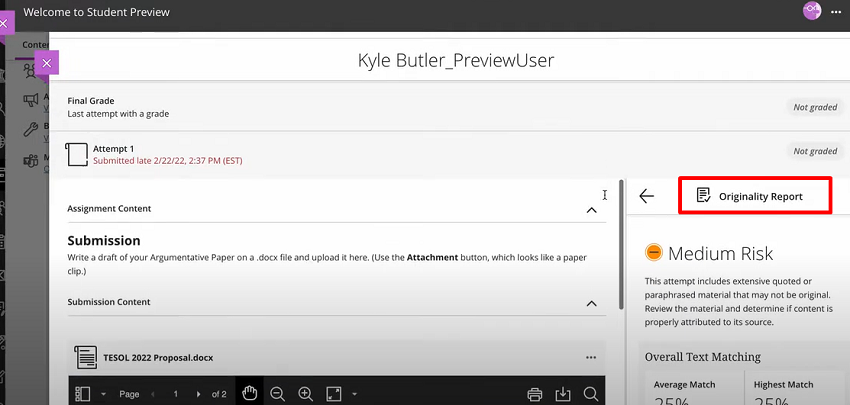Click the TESOL 2022 Proposal.docx document icon
Viewport: 850px width, 405px height.
click(x=86, y=357)
